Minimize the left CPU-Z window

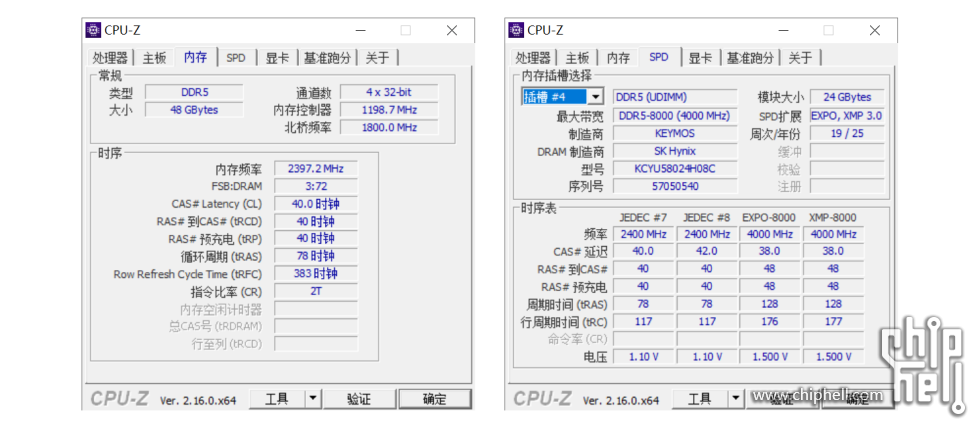[360, 30]
